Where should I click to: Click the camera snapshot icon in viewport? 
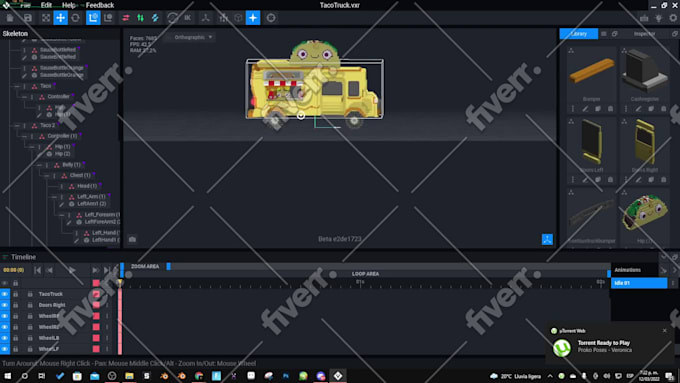coord(132,239)
